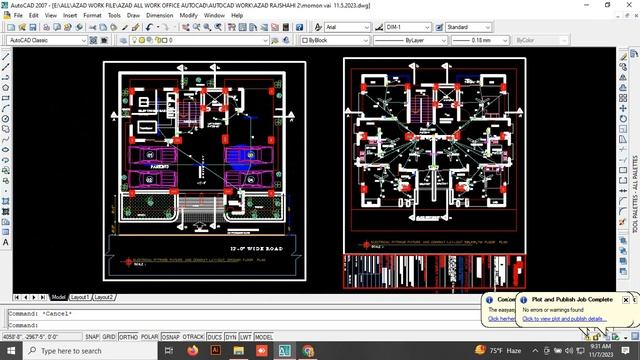Screen dimensions: 640x360
Task: Open the Layer Properties Manager icon
Action: (123, 40)
